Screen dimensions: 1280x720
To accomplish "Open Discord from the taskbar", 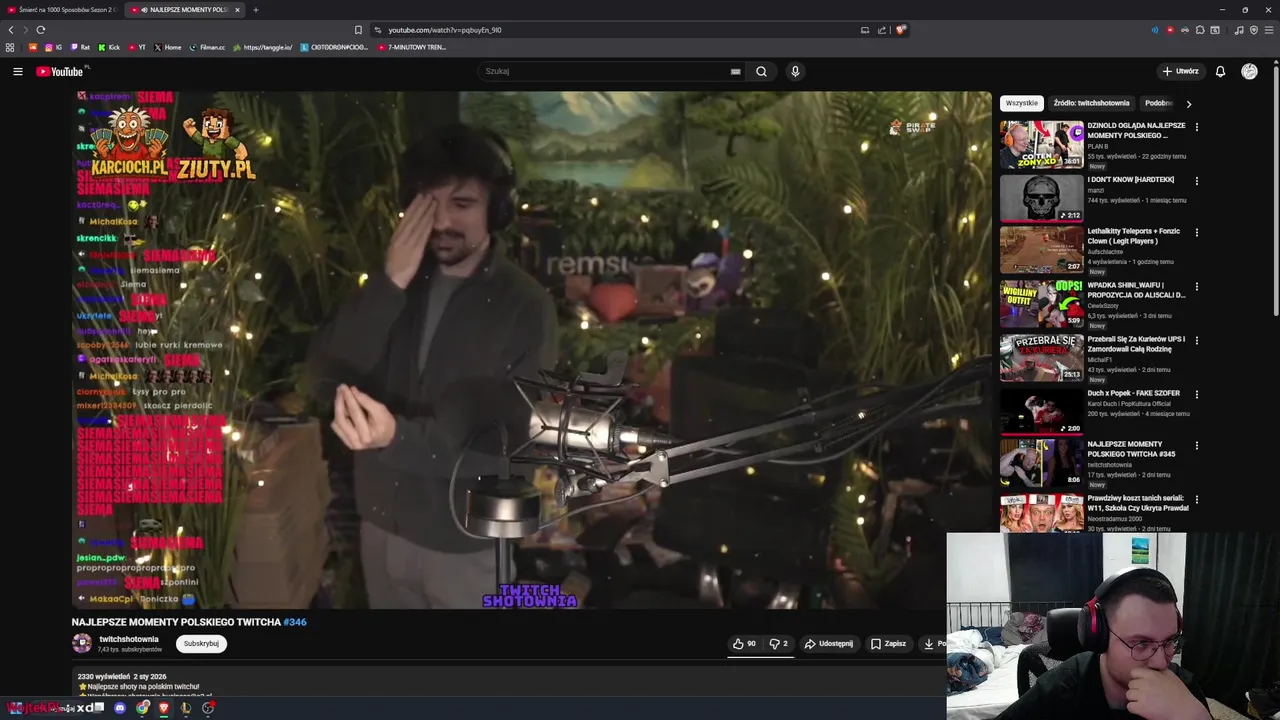I will click(x=120, y=708).
